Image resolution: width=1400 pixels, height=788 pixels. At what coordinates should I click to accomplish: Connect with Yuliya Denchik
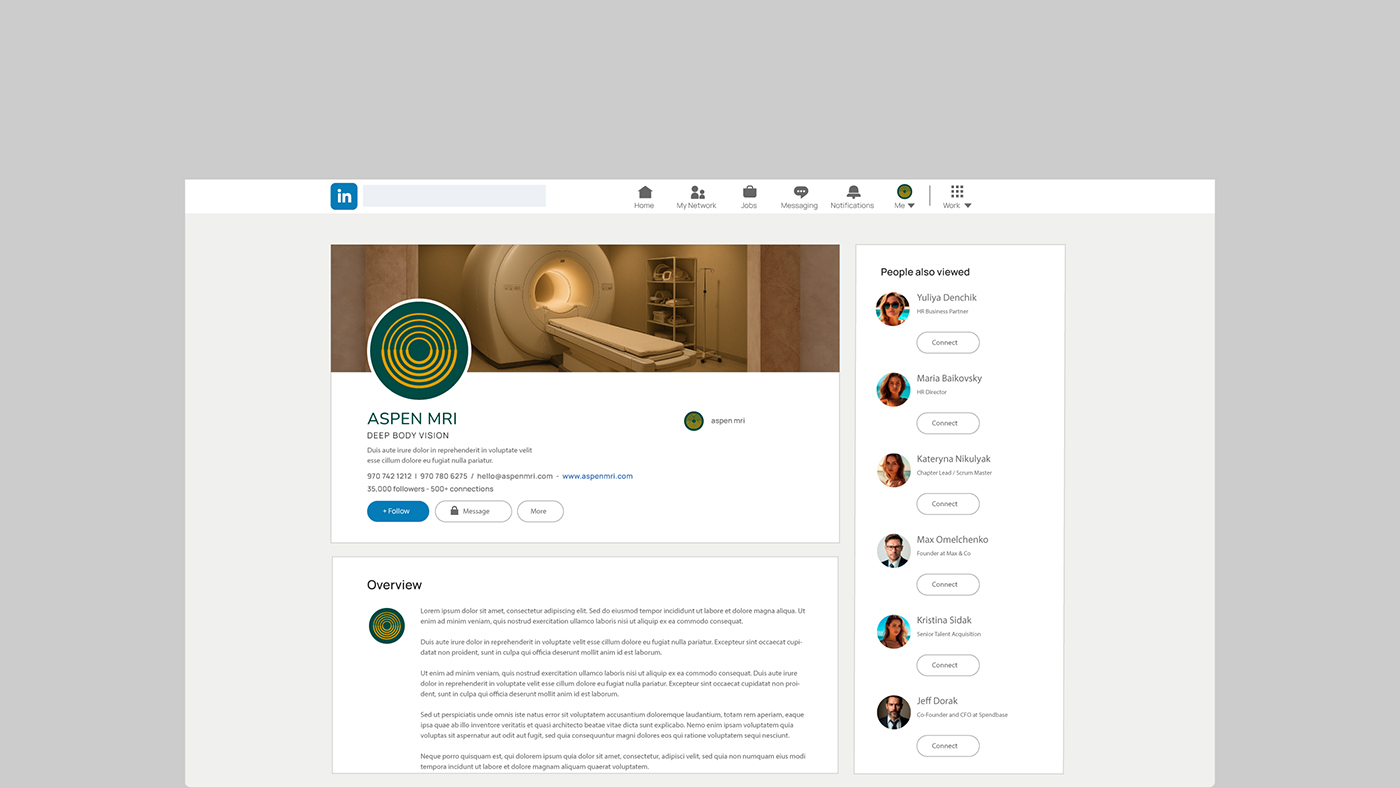click(x=948, y=342)
